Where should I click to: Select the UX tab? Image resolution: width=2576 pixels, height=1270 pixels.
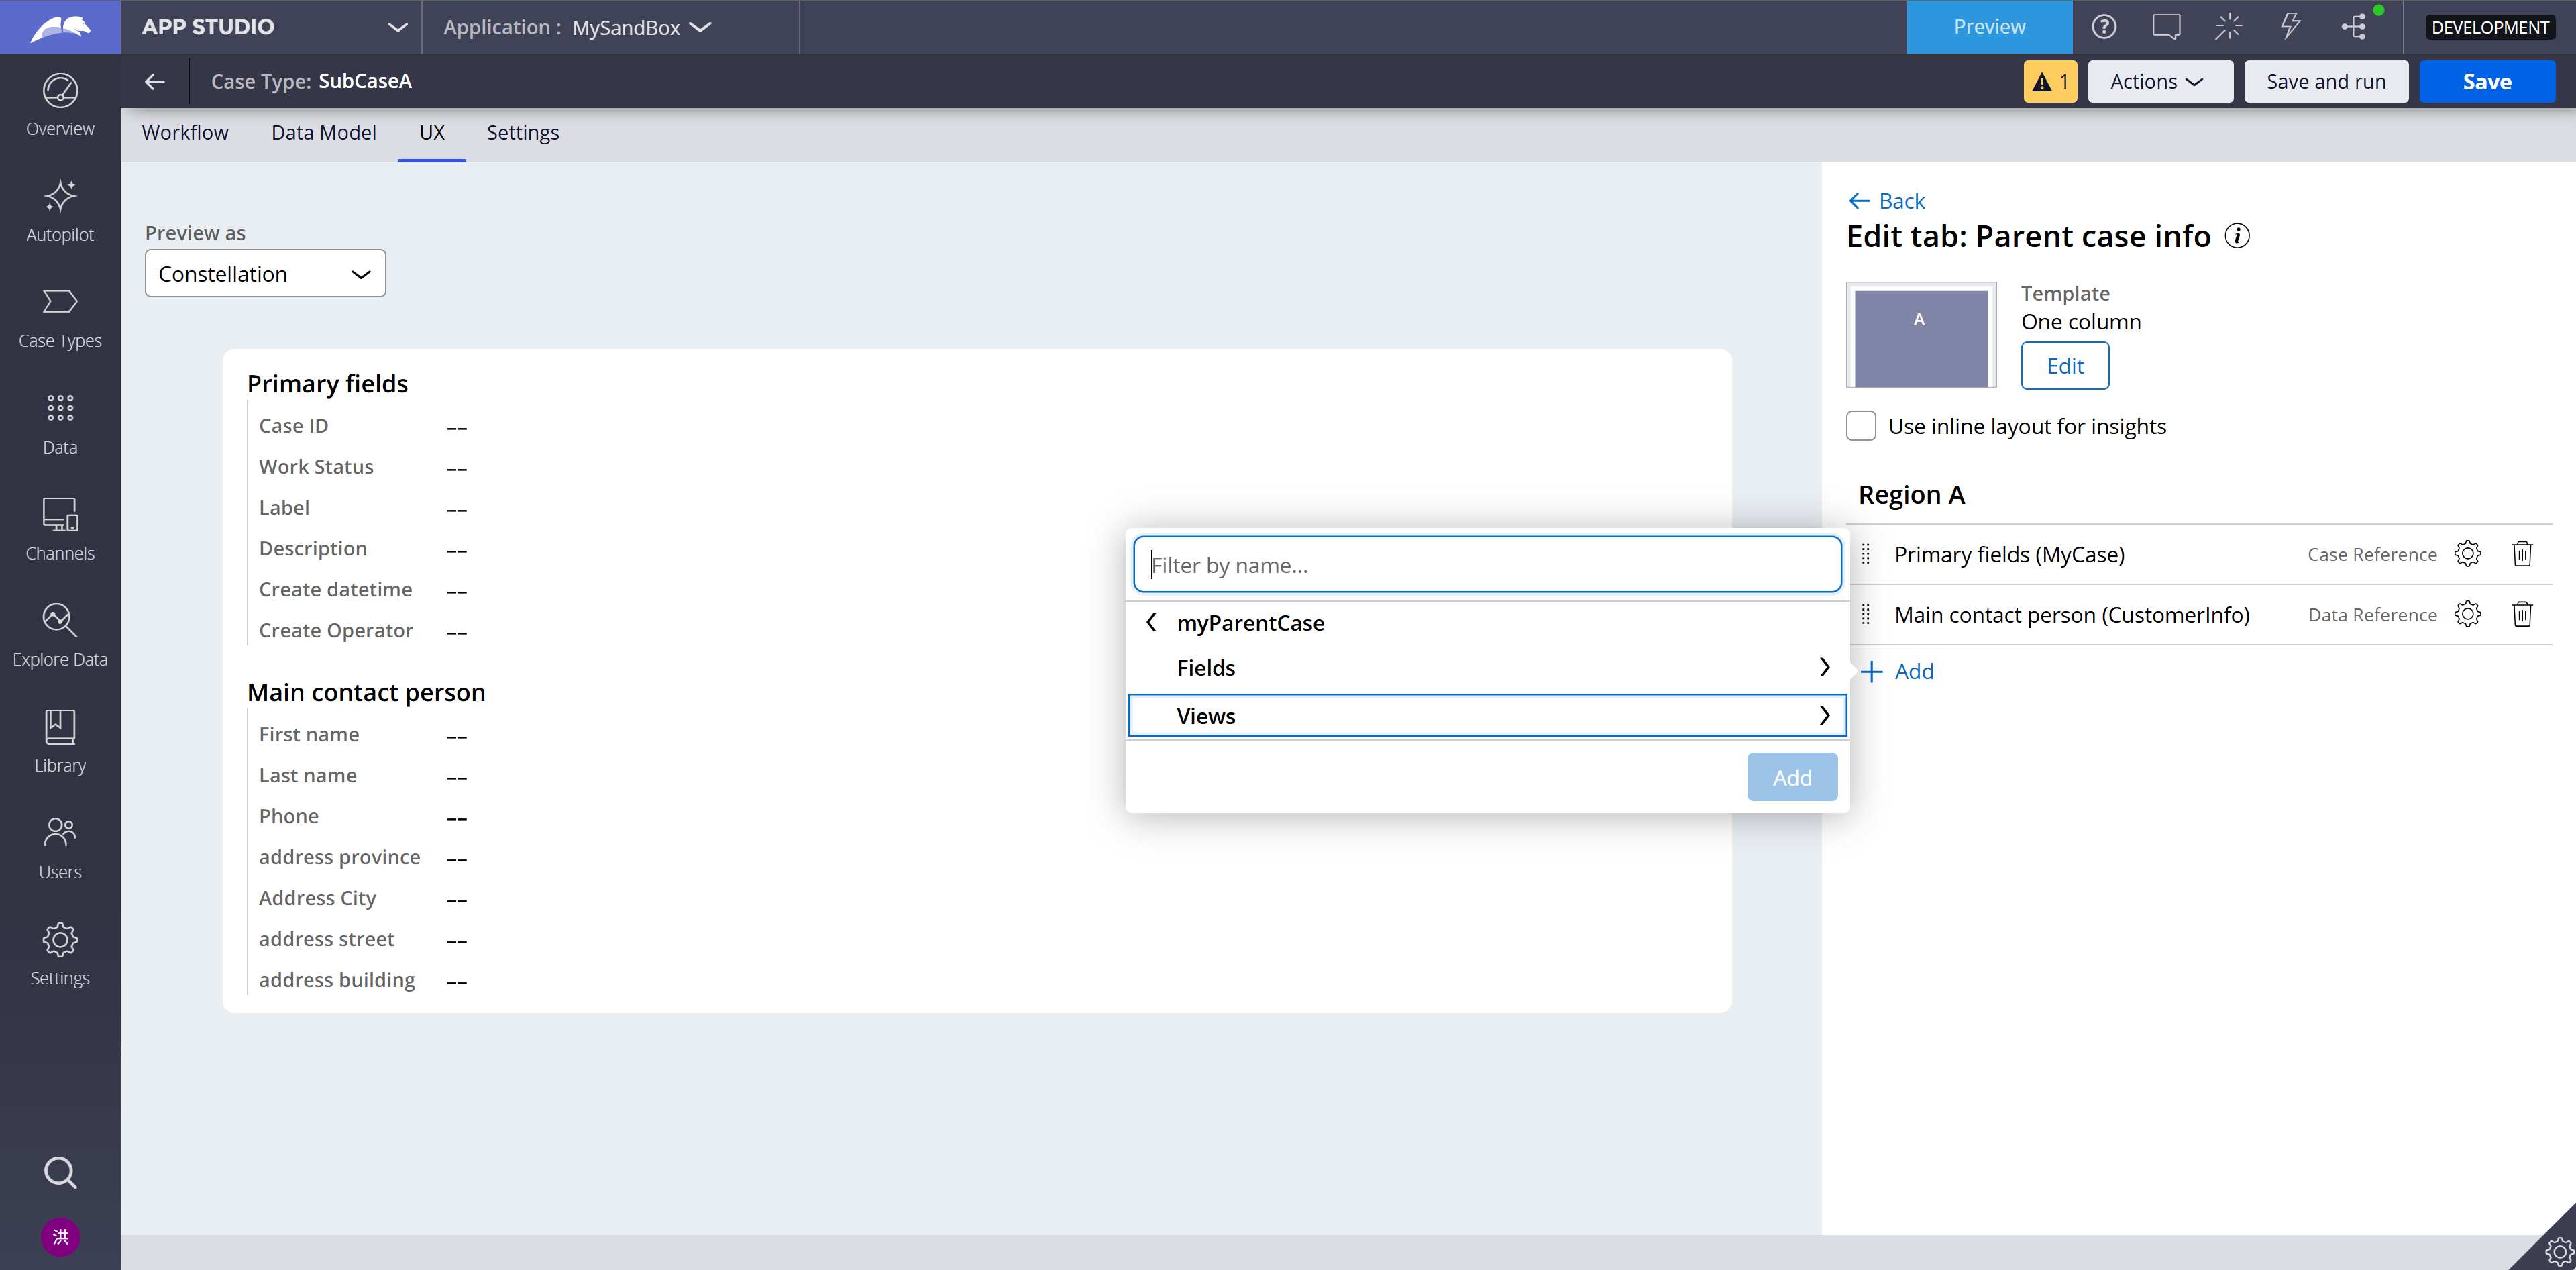click(x=432, y=133)
